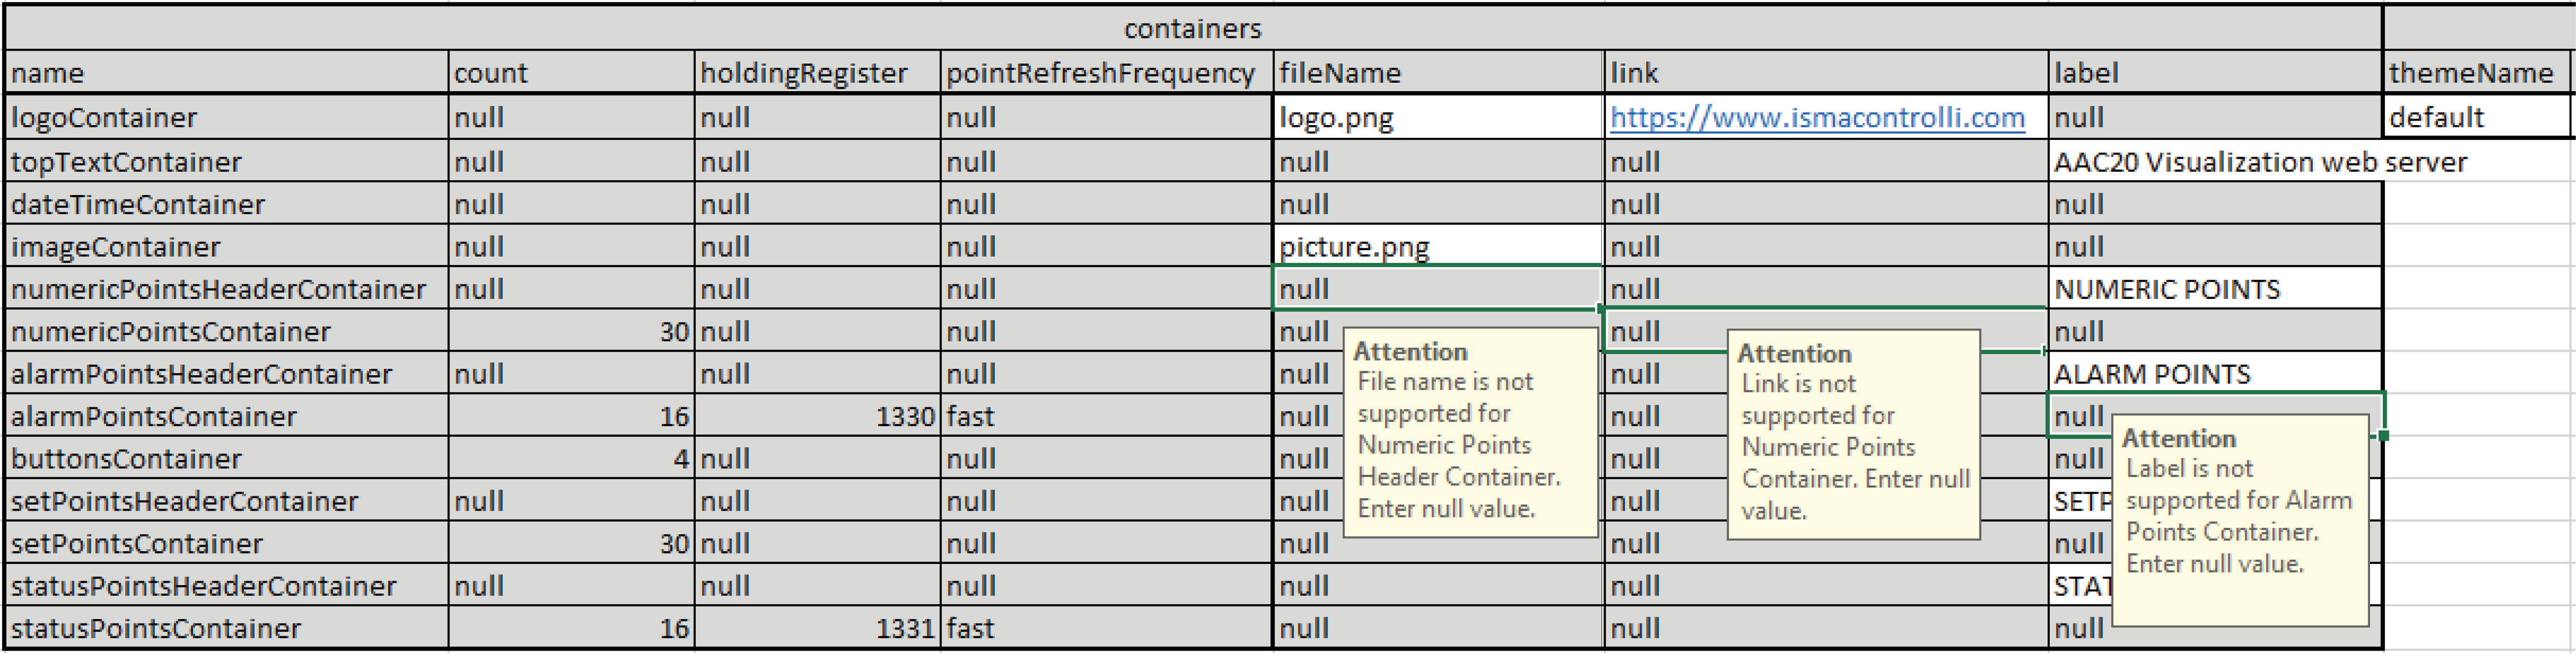This screenshot has width=2576, height=656.
Task: Click the fileName column header cell
Action: coord(1436,73)
